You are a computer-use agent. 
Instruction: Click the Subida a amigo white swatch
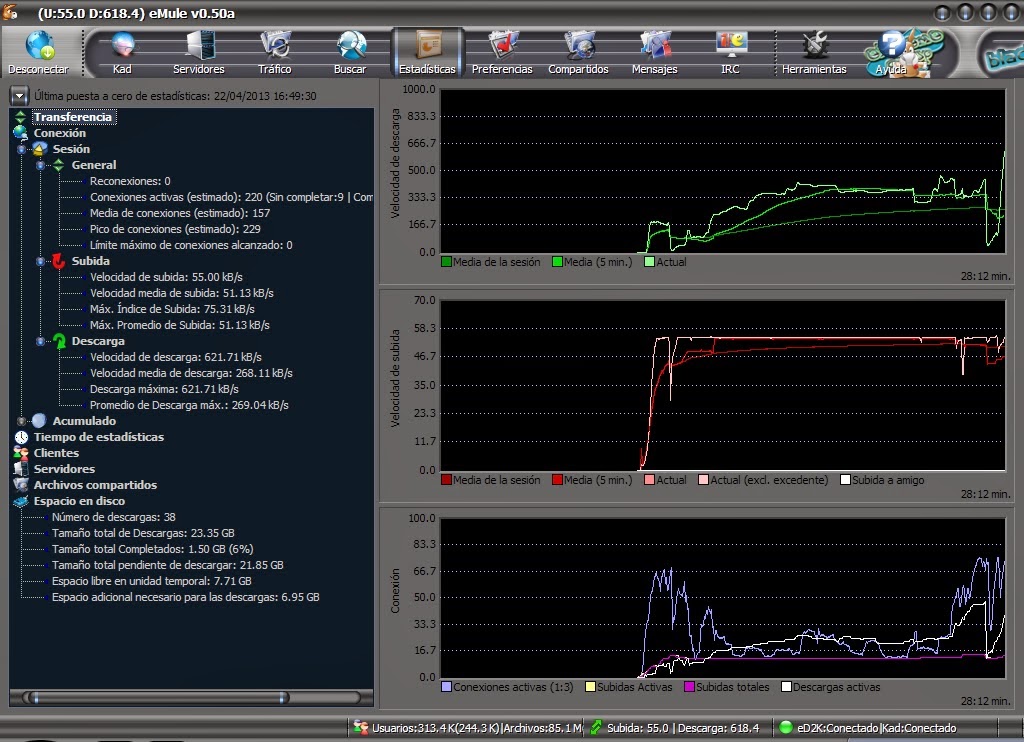click(x=845, y=480)
